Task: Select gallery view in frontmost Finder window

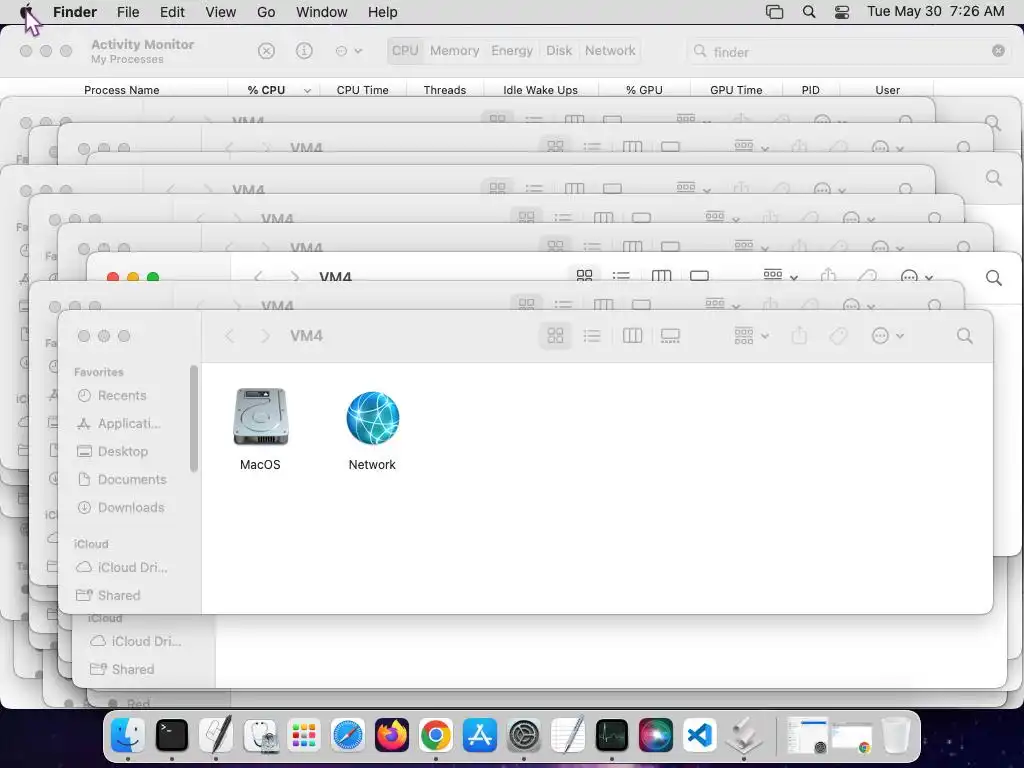Action: tap(670, 336)
